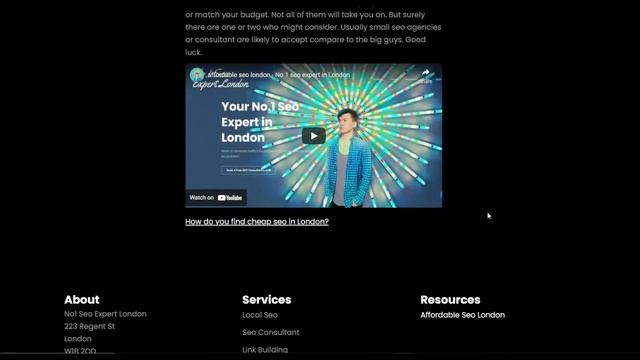Viewport: 640px width, 360px height.
Task: Open the Link Building service link
Action: click(x=265, y=350)
